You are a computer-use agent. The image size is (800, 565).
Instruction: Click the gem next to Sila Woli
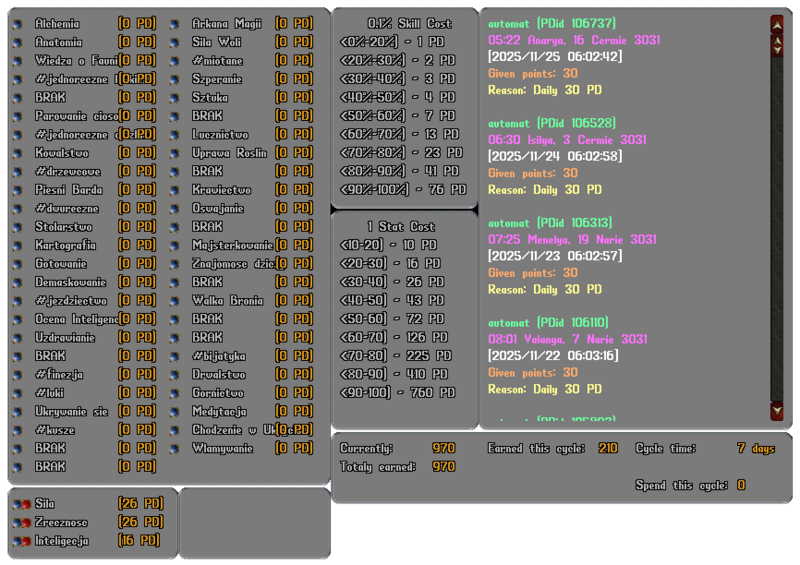tap(175, 43)
